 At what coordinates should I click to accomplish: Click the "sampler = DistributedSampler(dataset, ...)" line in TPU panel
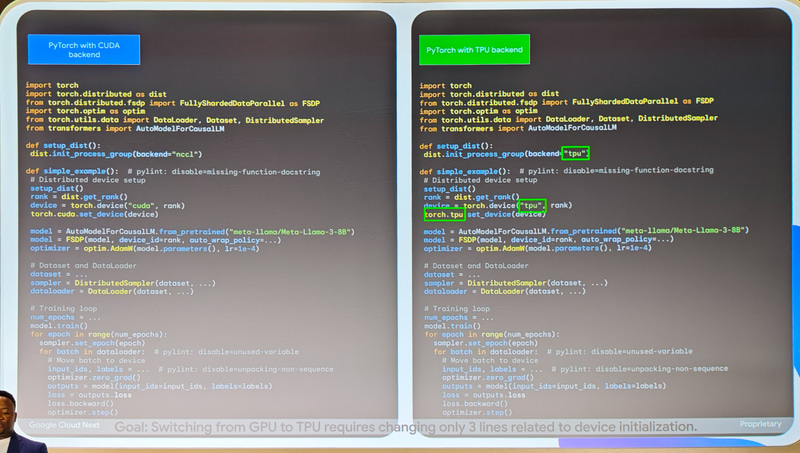pyautogui.click(x=516, y=283)
